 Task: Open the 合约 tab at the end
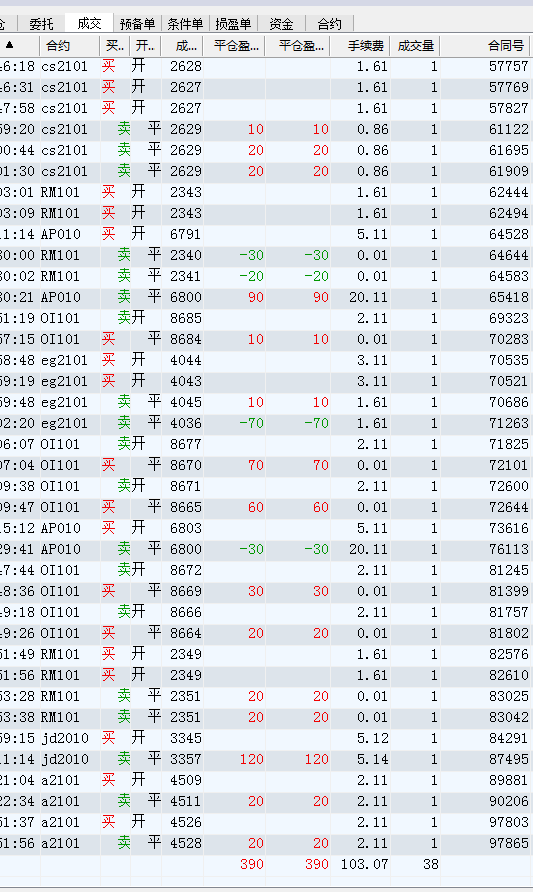click(329, 24)
